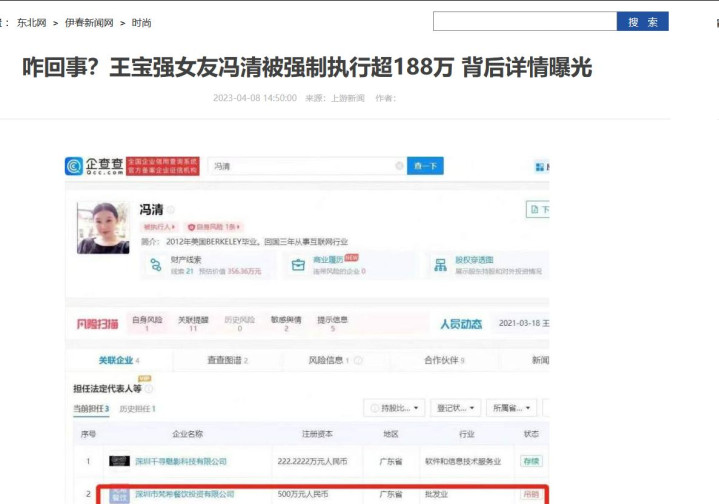Image resolution: width=719 pixels, height=504 pixels.
Task: Click the 人员动态 heading
Action: (x=461, y=324)
